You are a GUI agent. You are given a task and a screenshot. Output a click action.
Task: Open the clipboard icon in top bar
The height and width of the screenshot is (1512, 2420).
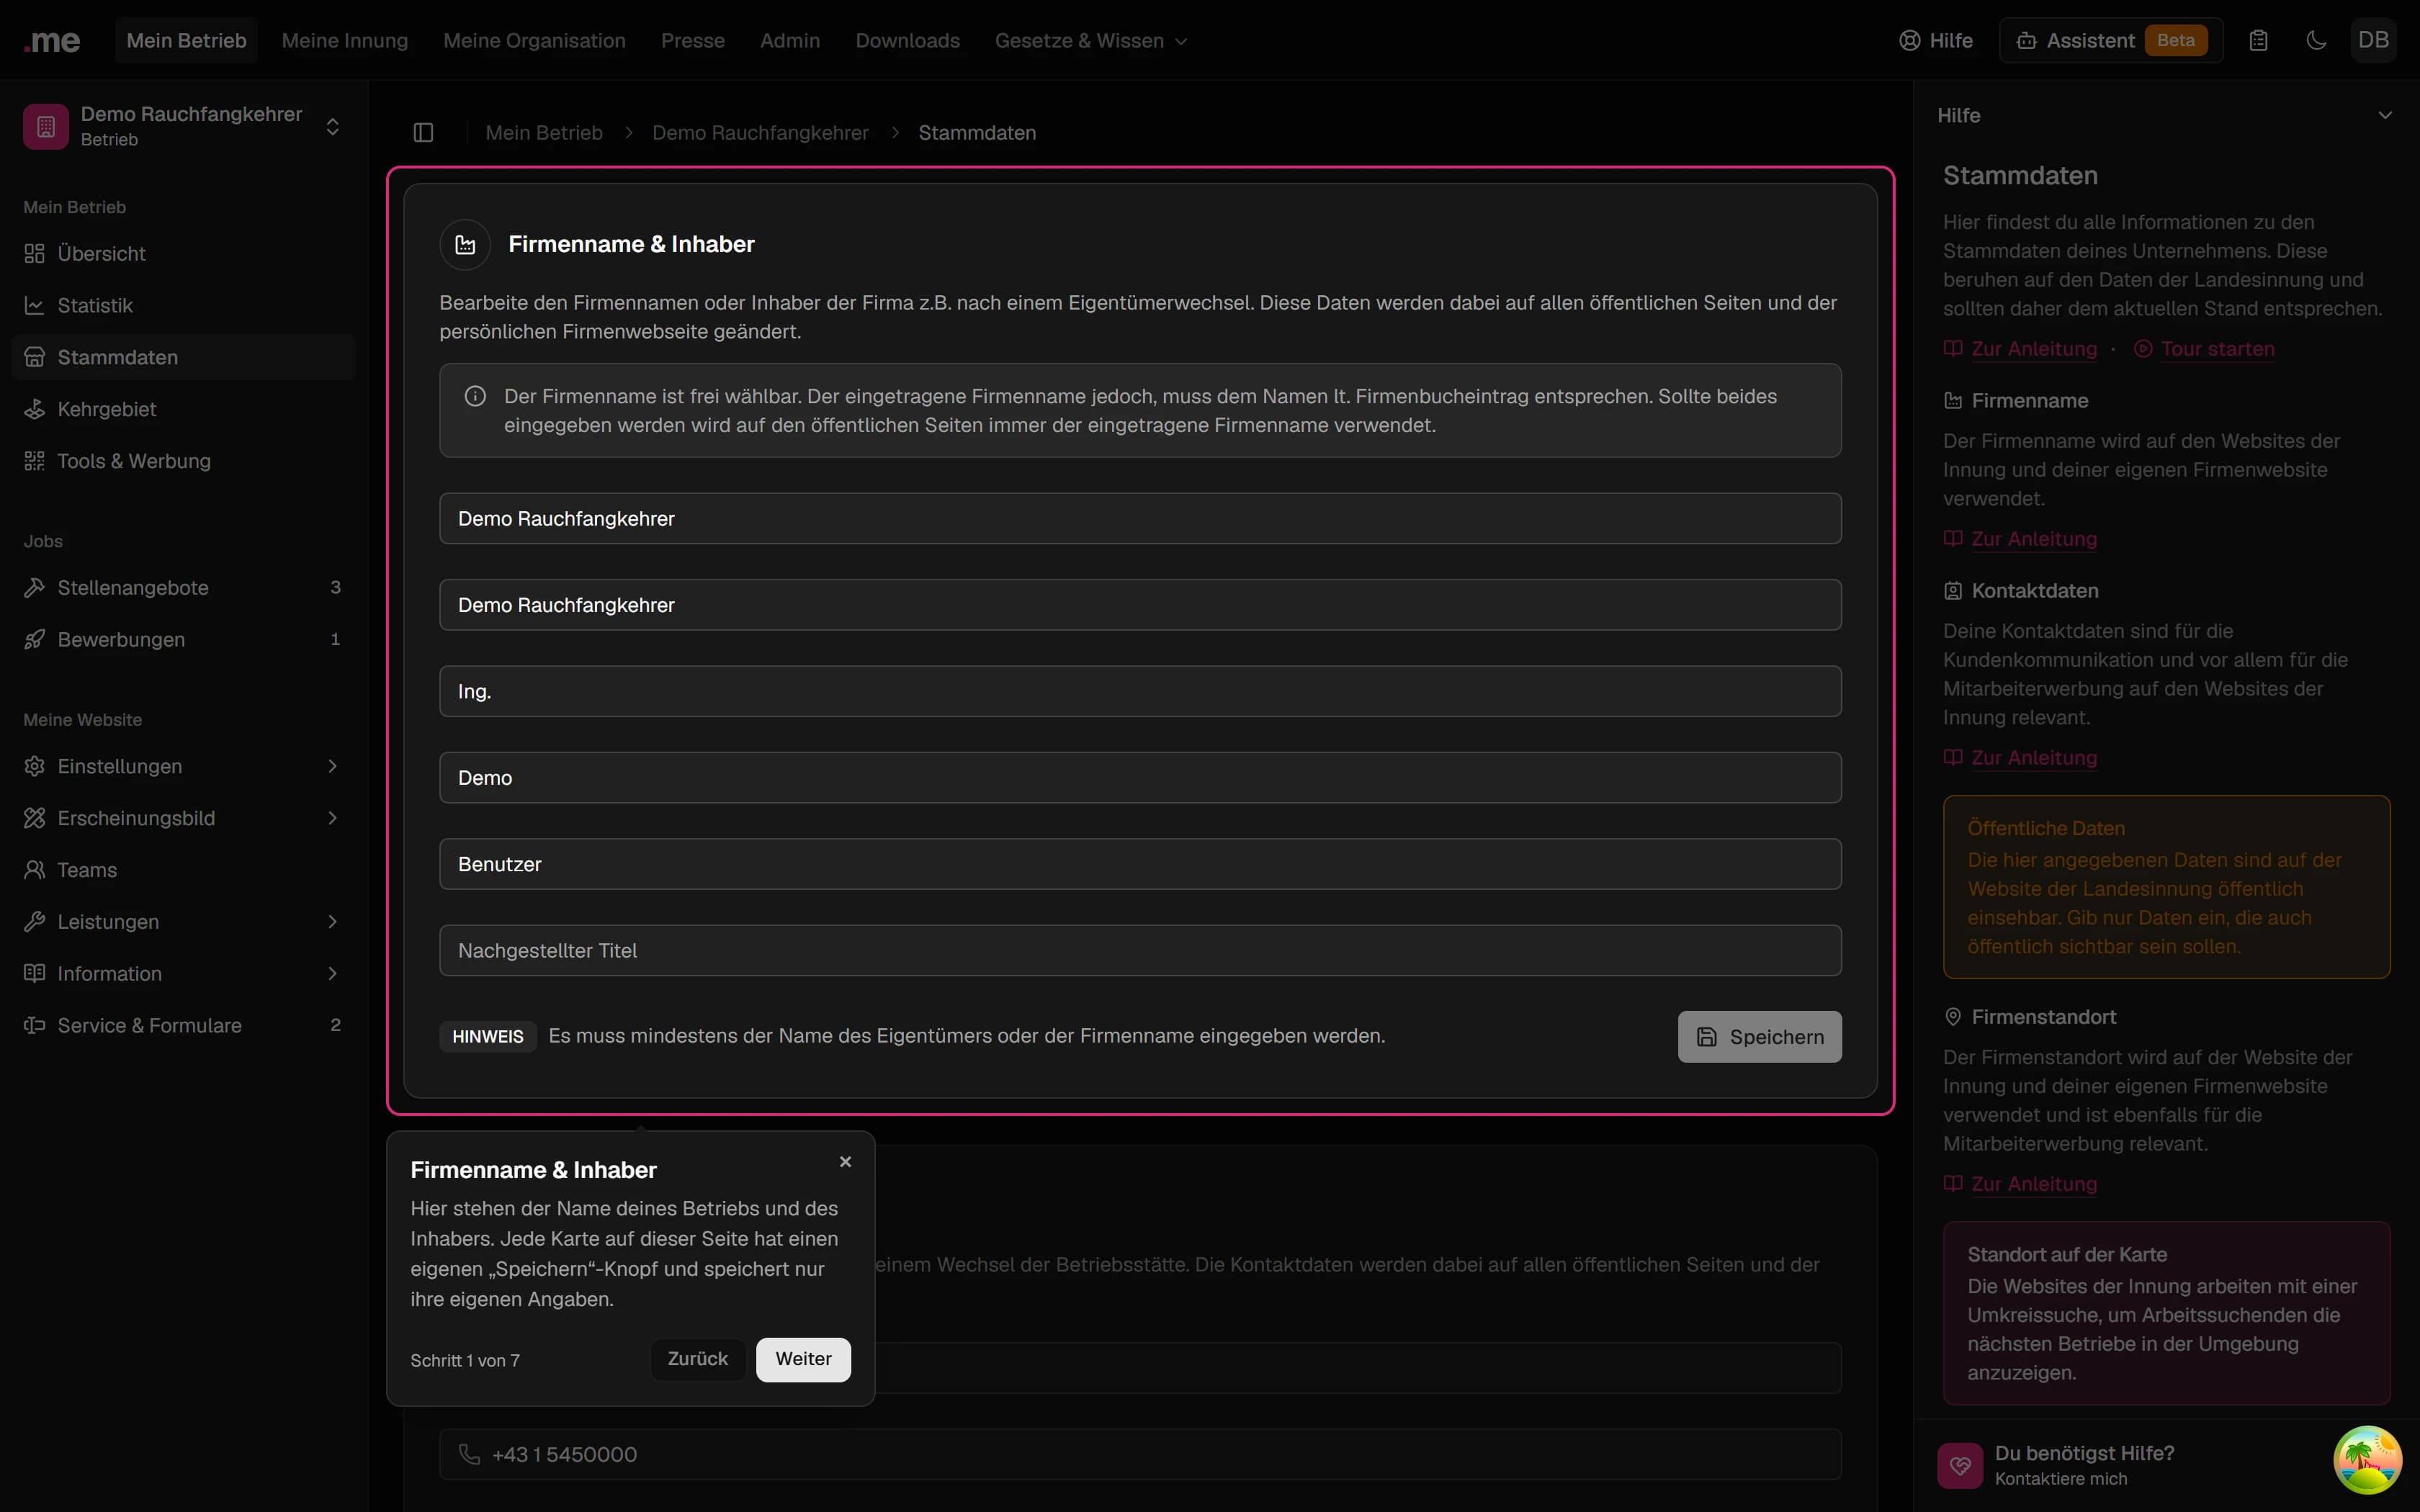pos(2258,40)
